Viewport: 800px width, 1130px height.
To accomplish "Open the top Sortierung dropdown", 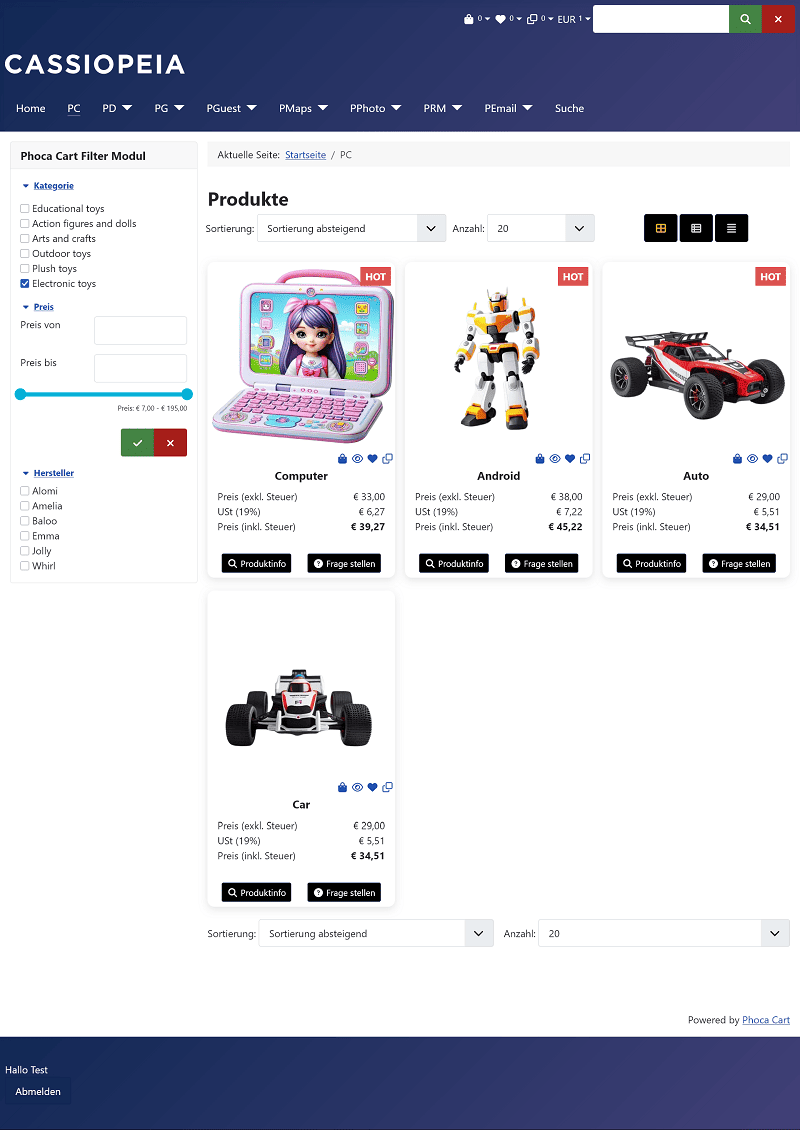I will pyautogui.click(x=351, y=228).
